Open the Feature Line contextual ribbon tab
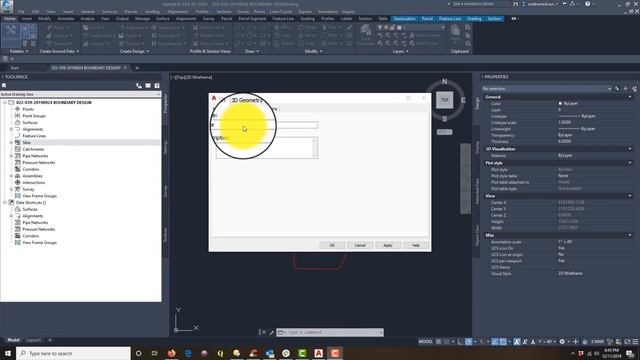Viewport: 640px width, 360px height. point(450,19)
